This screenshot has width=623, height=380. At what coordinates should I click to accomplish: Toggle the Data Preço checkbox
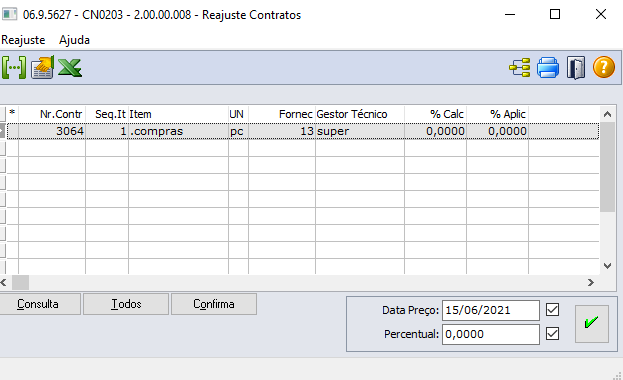point(552,310)
